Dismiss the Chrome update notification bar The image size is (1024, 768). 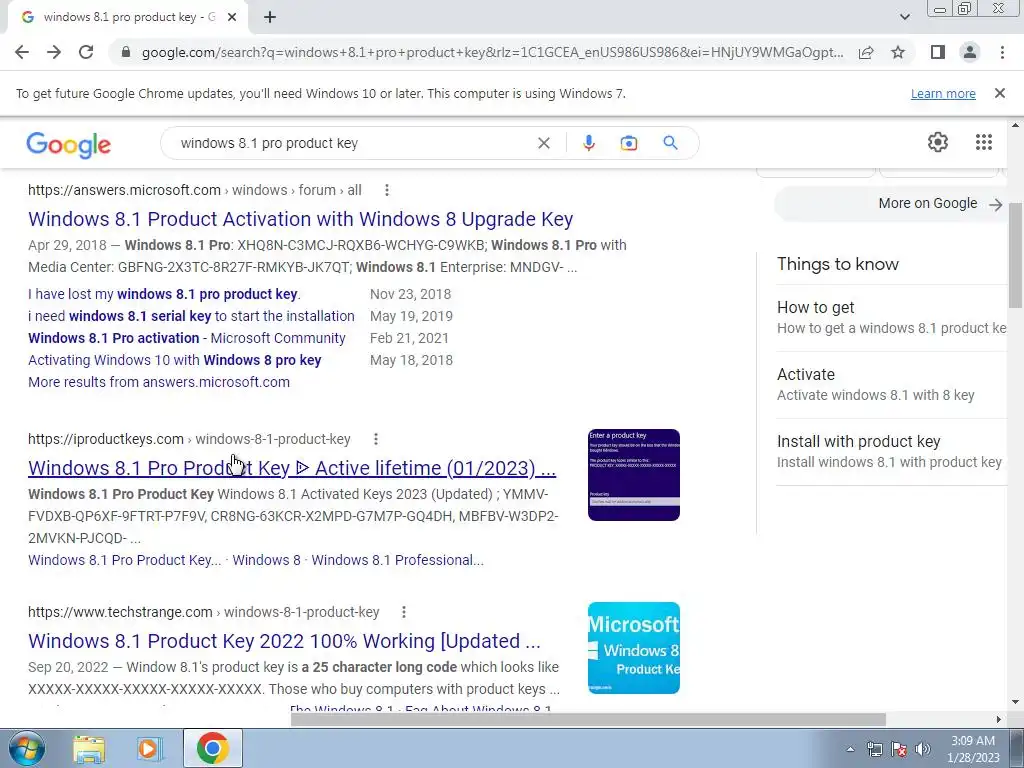point(999,93)
